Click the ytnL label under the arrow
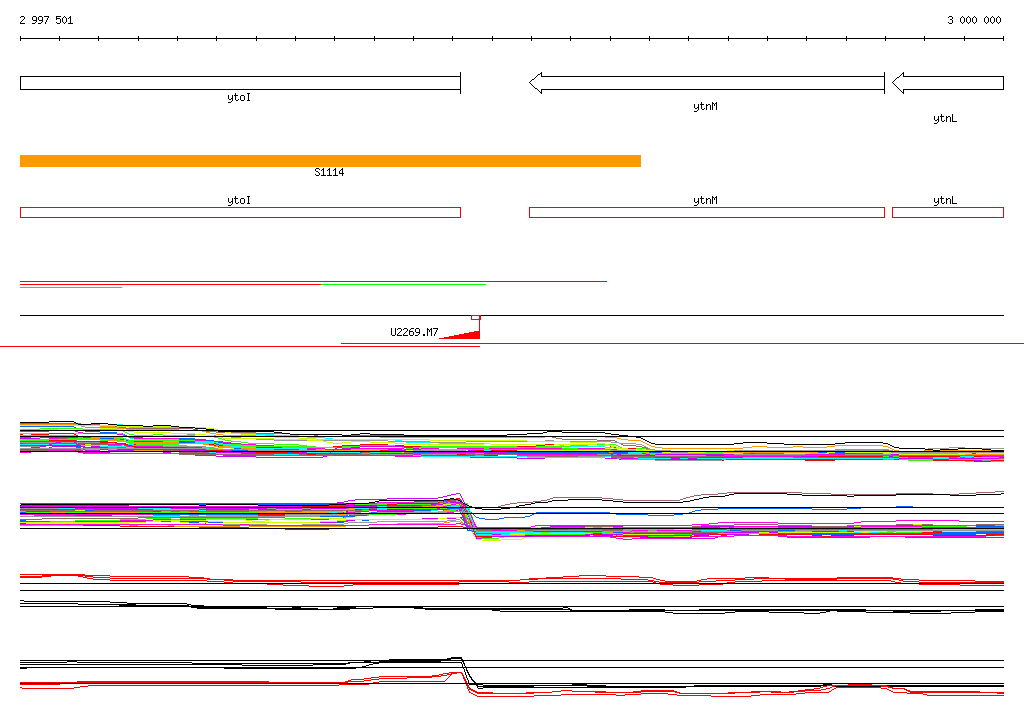This screenshot has width=1024, height=714. click(x=945, y=118)
